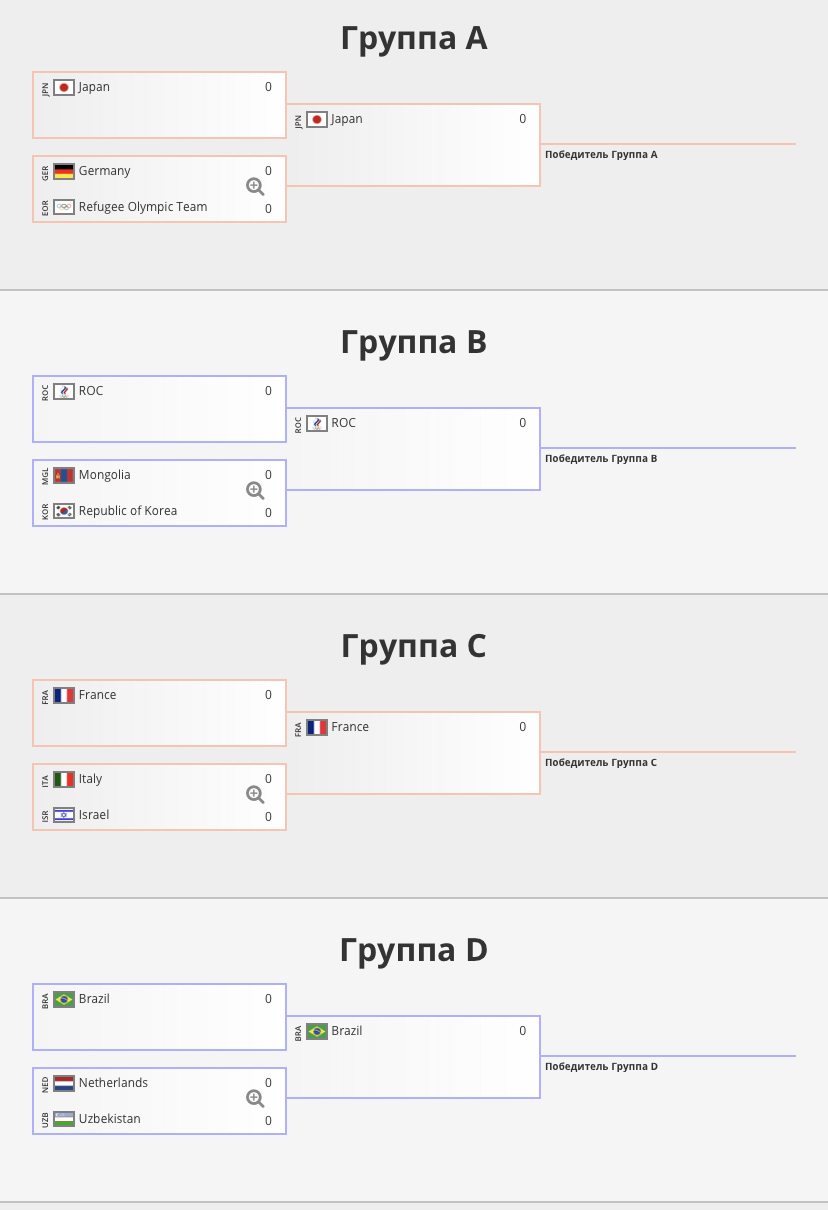Open the Netherlands team entry
The image size is (828, 1210).
113,1083
